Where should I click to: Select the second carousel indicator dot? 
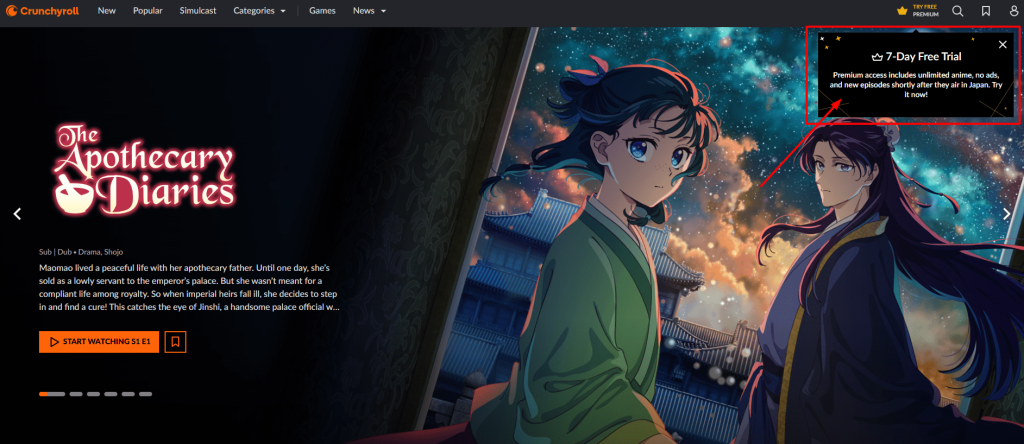(x=76, y=394)
